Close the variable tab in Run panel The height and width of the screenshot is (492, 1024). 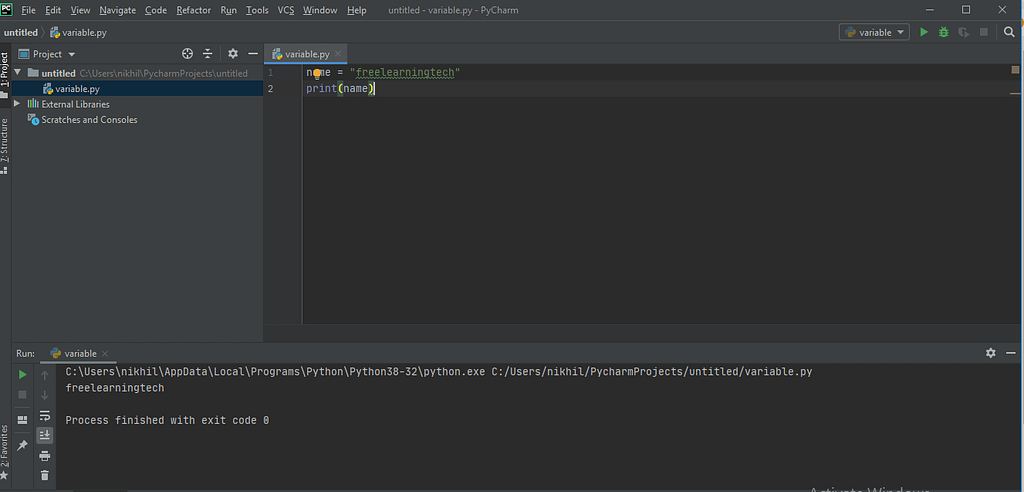105,353
